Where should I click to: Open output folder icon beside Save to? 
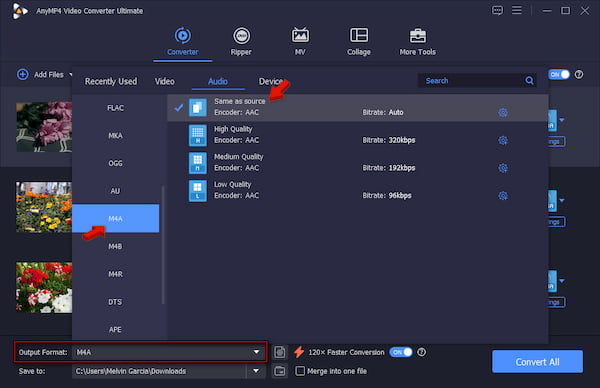(279, 371)
